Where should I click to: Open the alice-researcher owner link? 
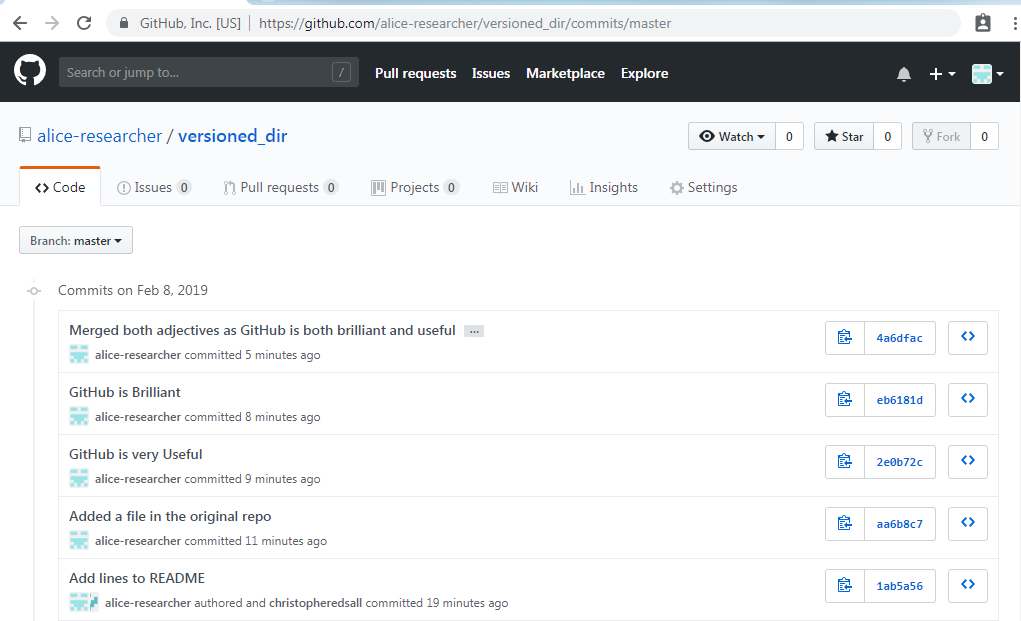(x=99, y=135)
